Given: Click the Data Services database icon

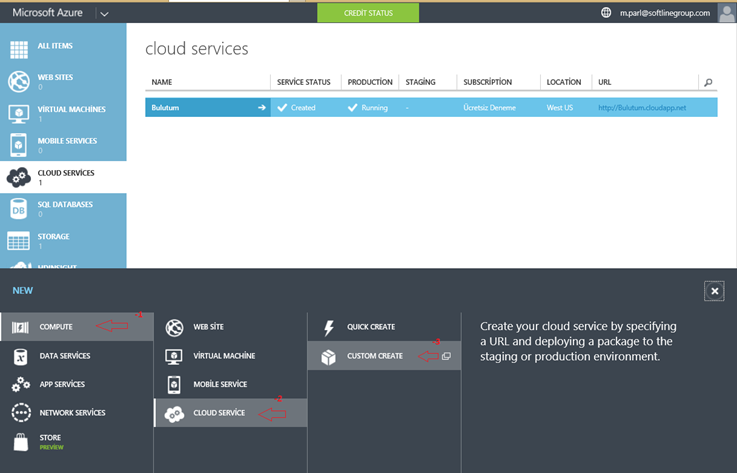Looking at the screenshot, I should [20, 357].
